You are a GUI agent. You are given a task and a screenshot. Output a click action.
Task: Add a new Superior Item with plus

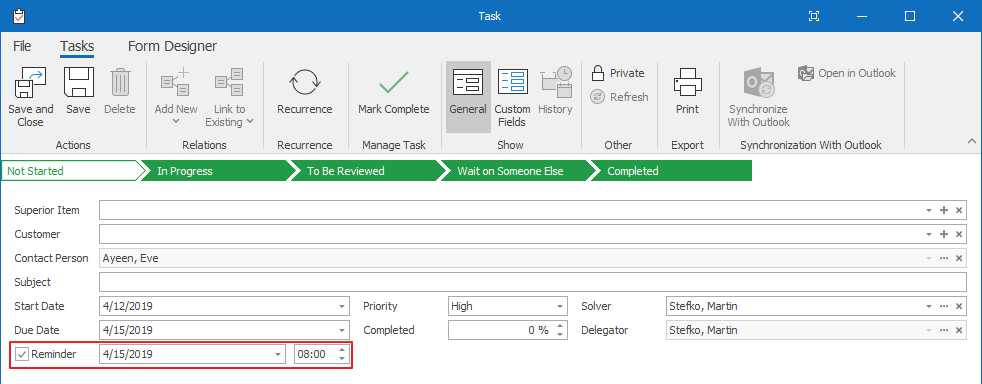point(944,210)
